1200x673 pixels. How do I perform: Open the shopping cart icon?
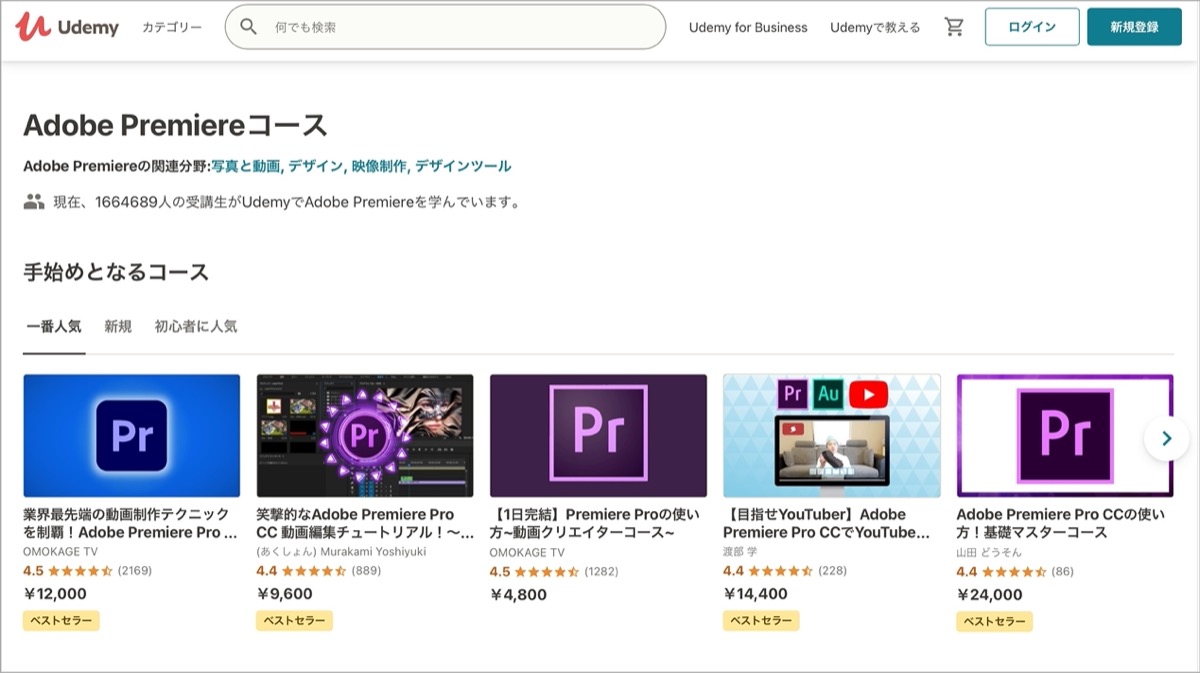954,27
